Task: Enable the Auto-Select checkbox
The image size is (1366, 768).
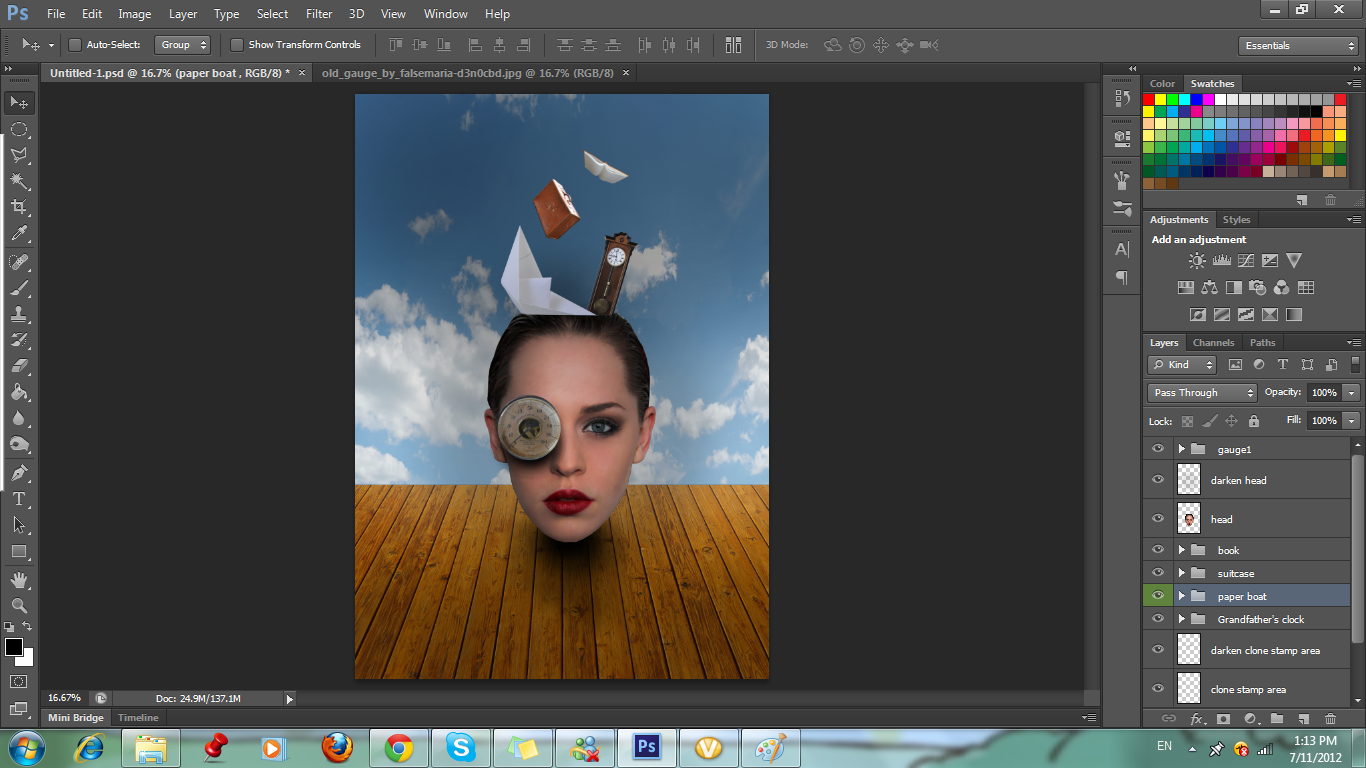Action: coord(75,45)
